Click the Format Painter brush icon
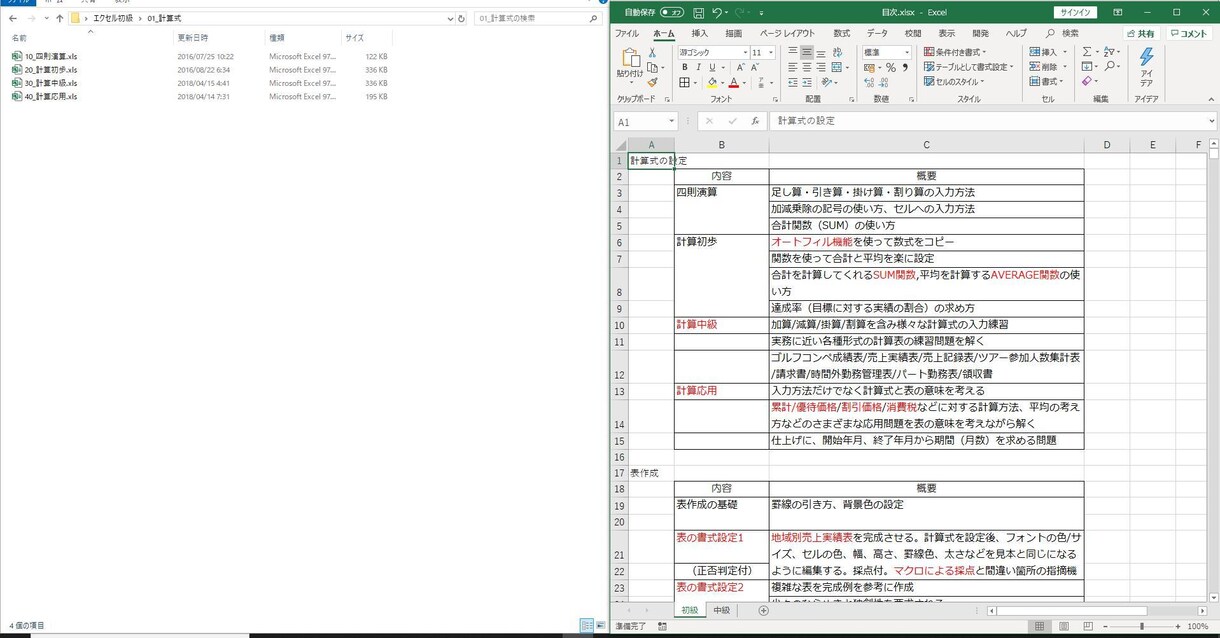This screenshot has width=1220, height=638. (652, 82)
